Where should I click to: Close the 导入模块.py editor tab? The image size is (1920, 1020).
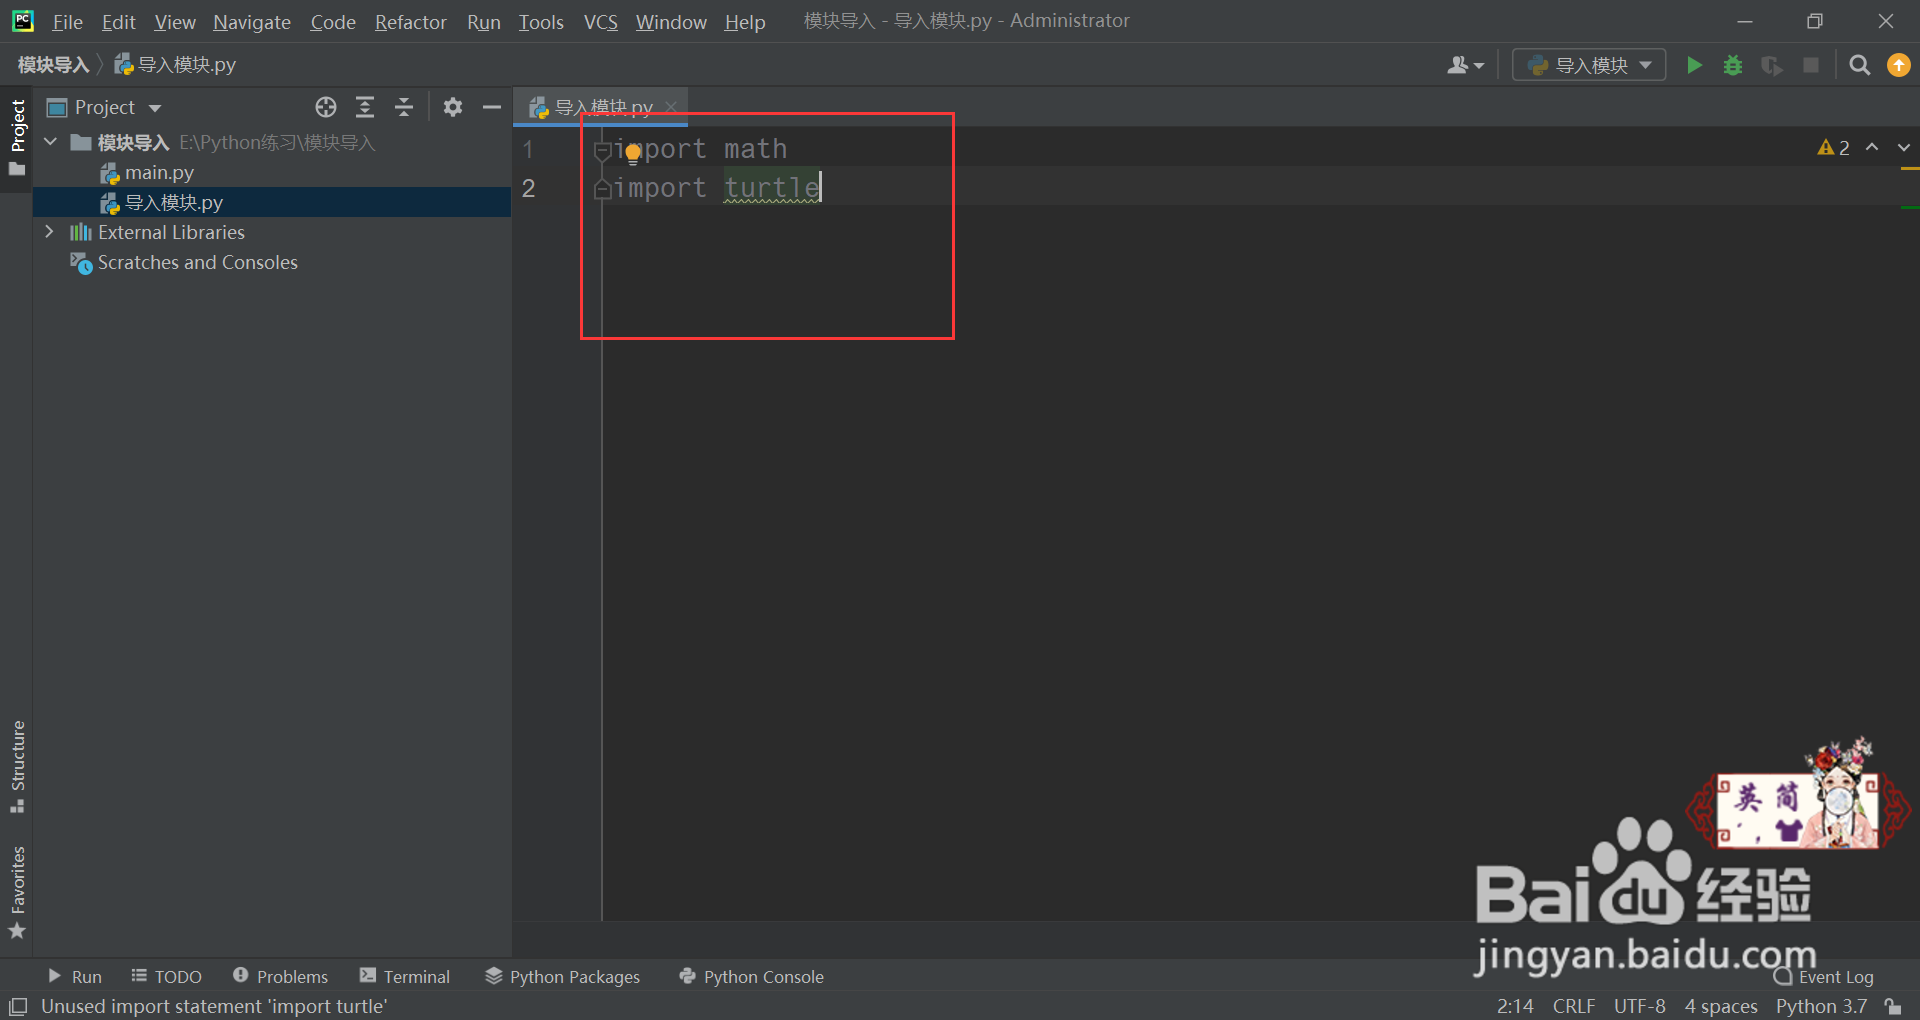pyautogui.click(x=671, y=107)
